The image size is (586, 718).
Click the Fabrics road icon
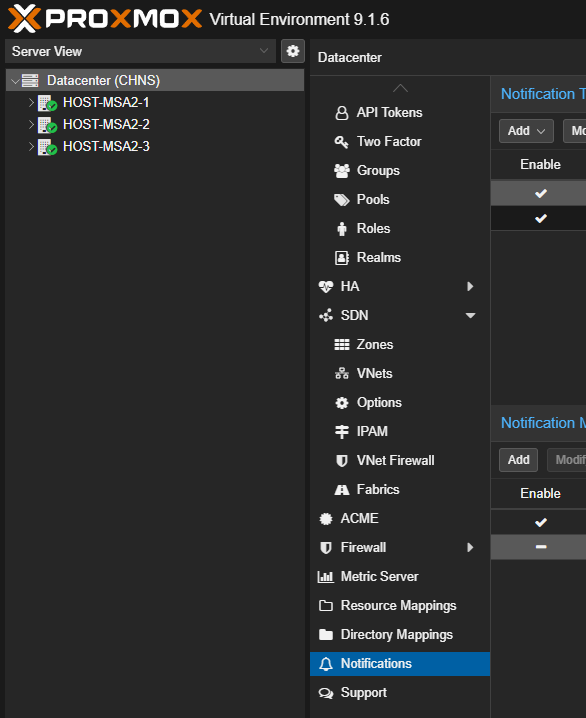(x=342, y=490)
